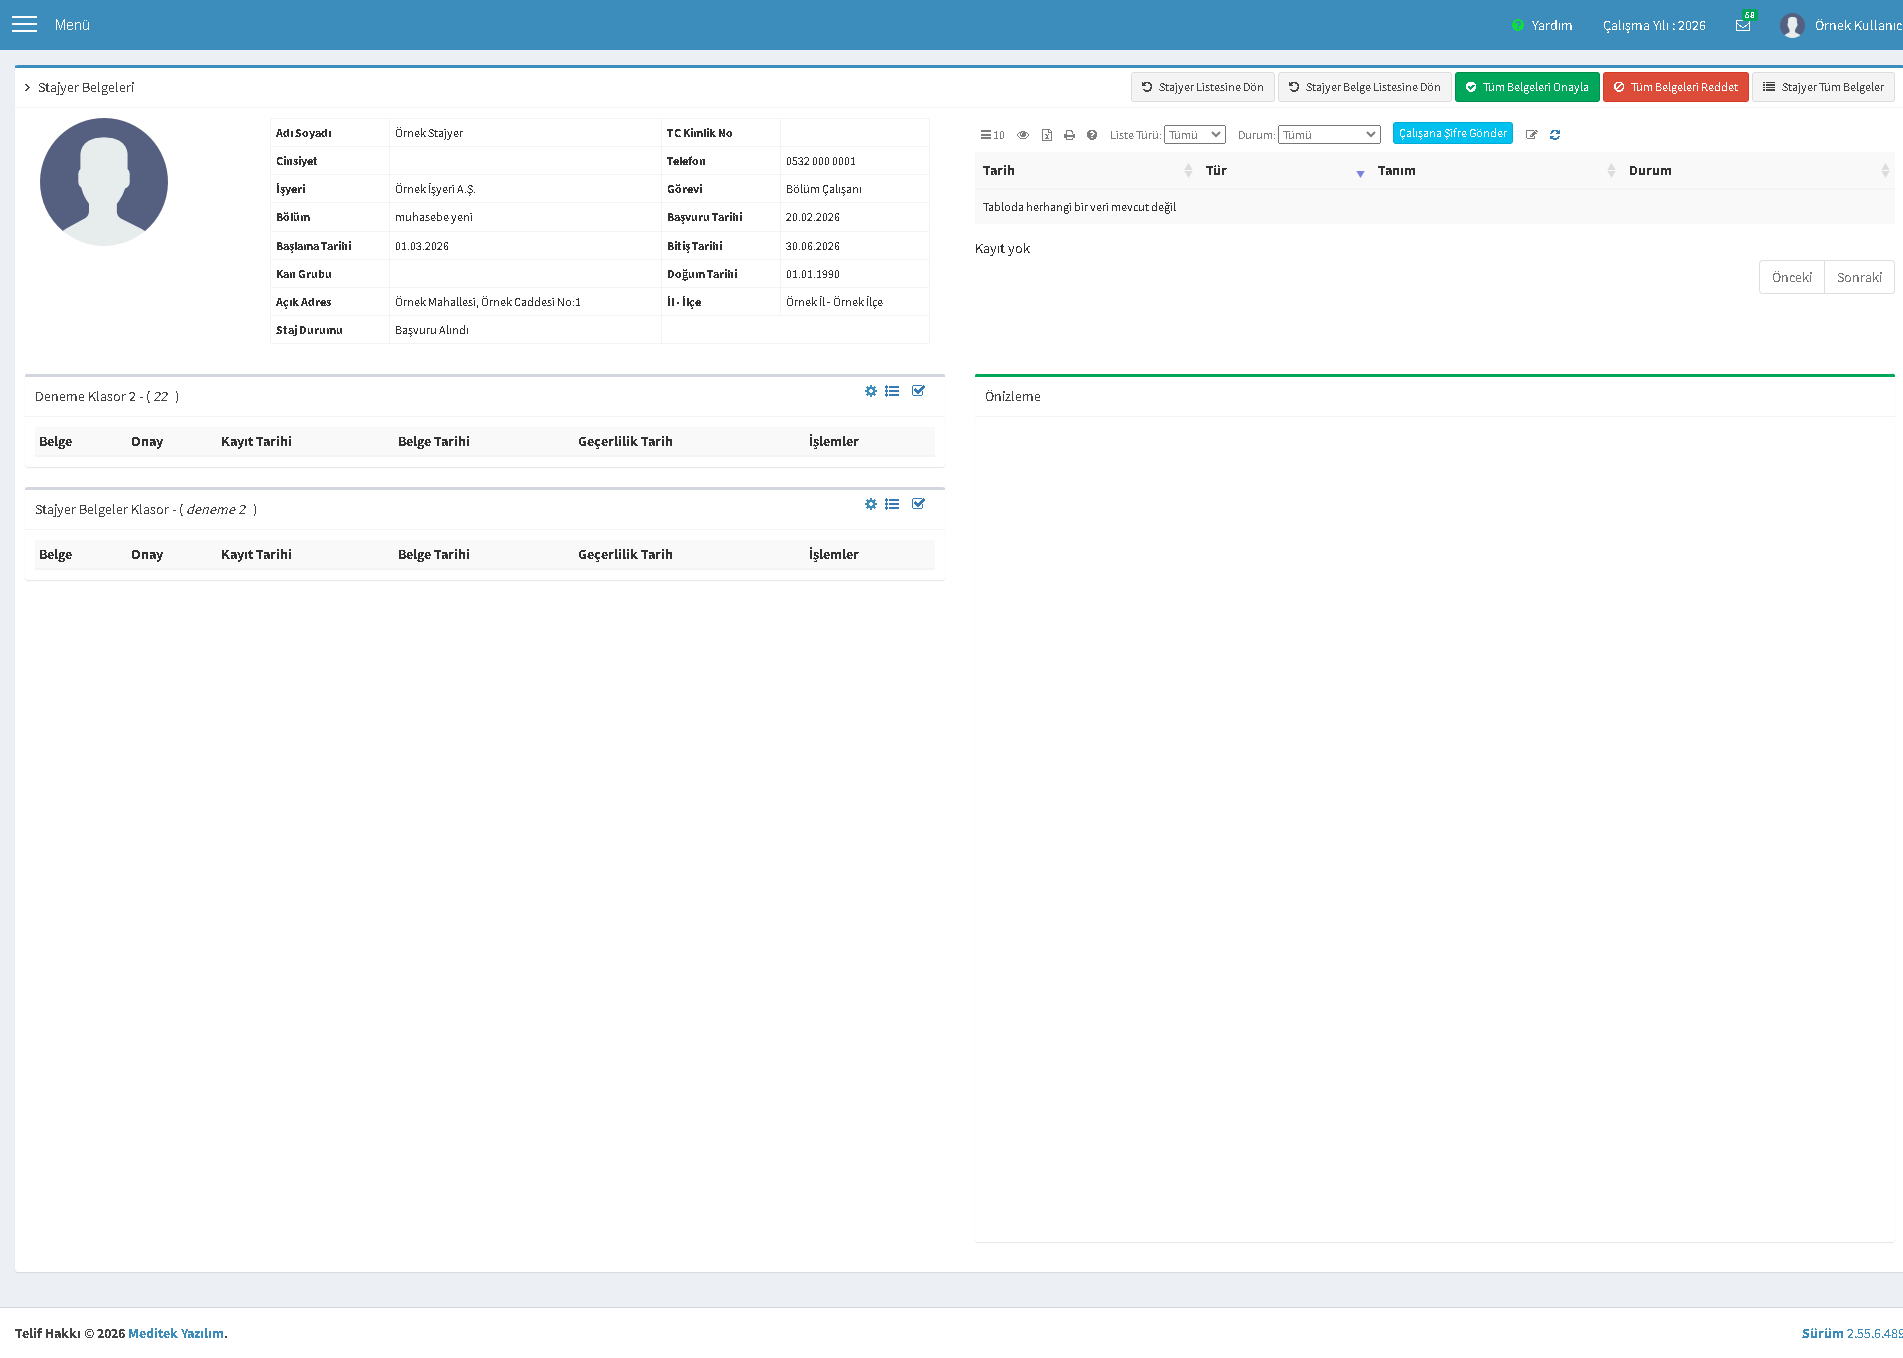
Task: Click birth date 01.01.1990
Action: click(813, 274)
